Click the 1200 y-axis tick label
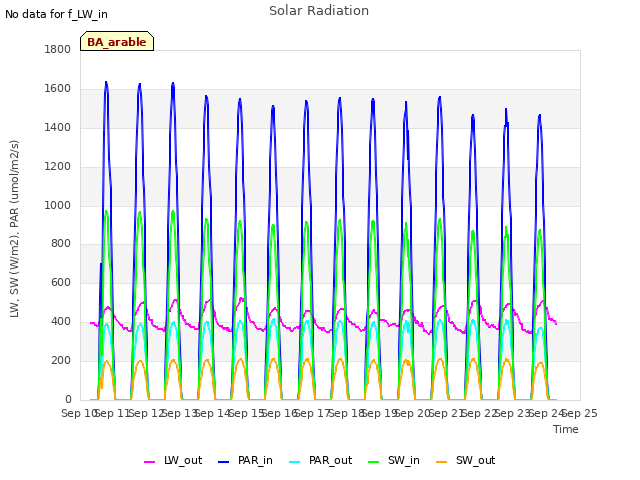This screenshot has height=480, width=640. (58, 167)
